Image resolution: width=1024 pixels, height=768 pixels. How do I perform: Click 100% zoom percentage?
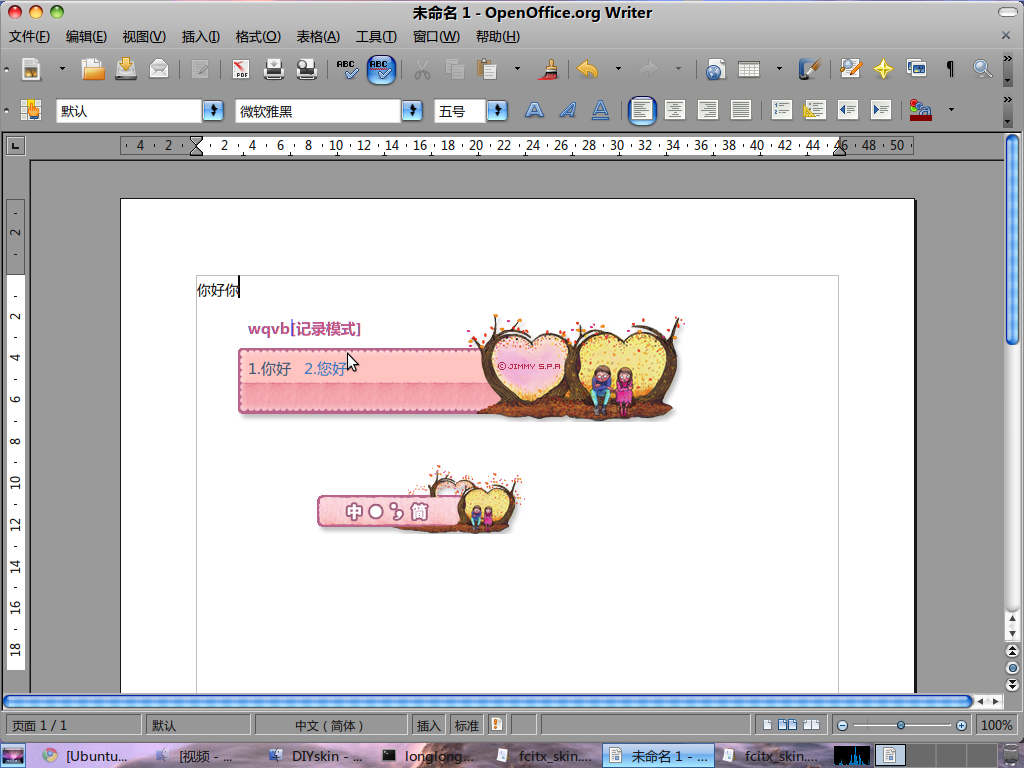tap(996, 726)
